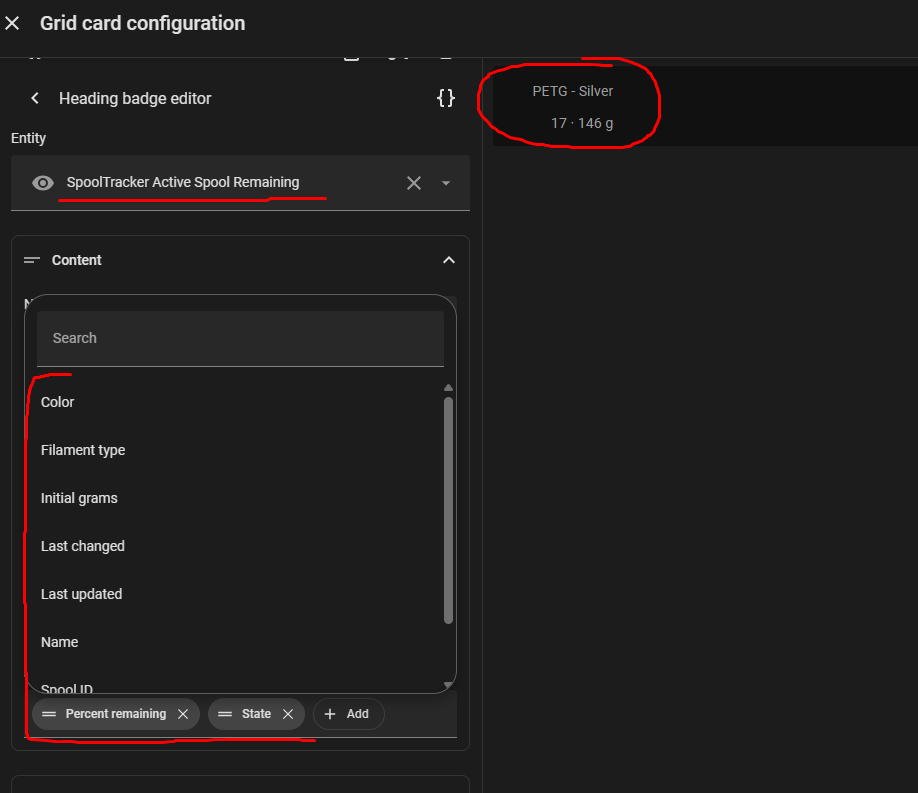The width and height of the screenshot is (918, 793).
Task: Remove the Percent remaining chip
Action: 183,714
